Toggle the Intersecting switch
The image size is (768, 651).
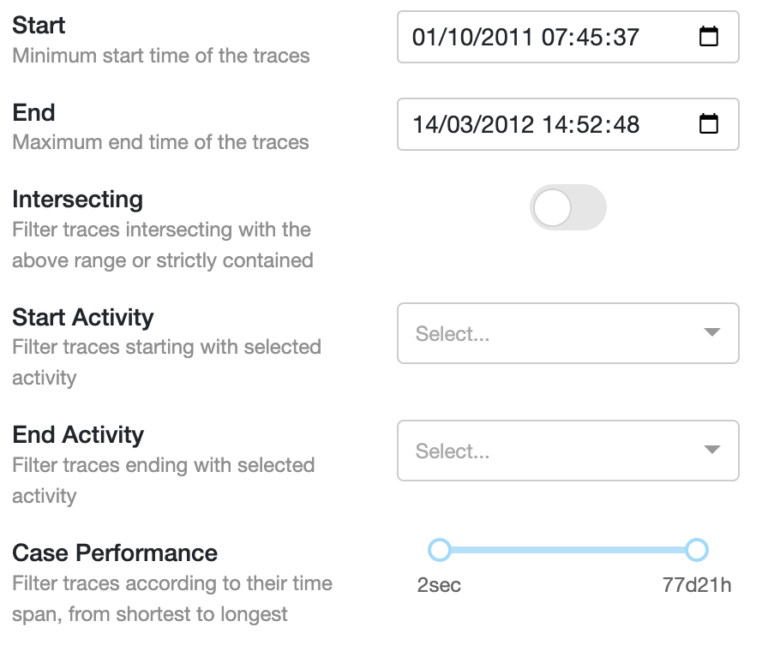tap(567, 208)
